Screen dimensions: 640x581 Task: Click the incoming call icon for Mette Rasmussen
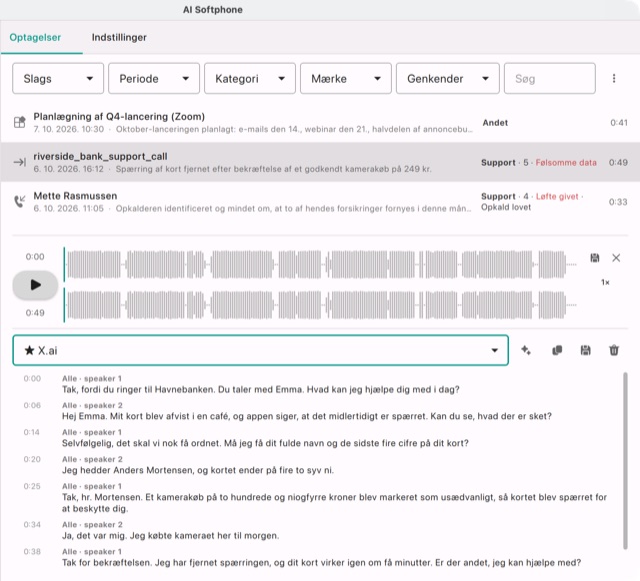point(20,201)
